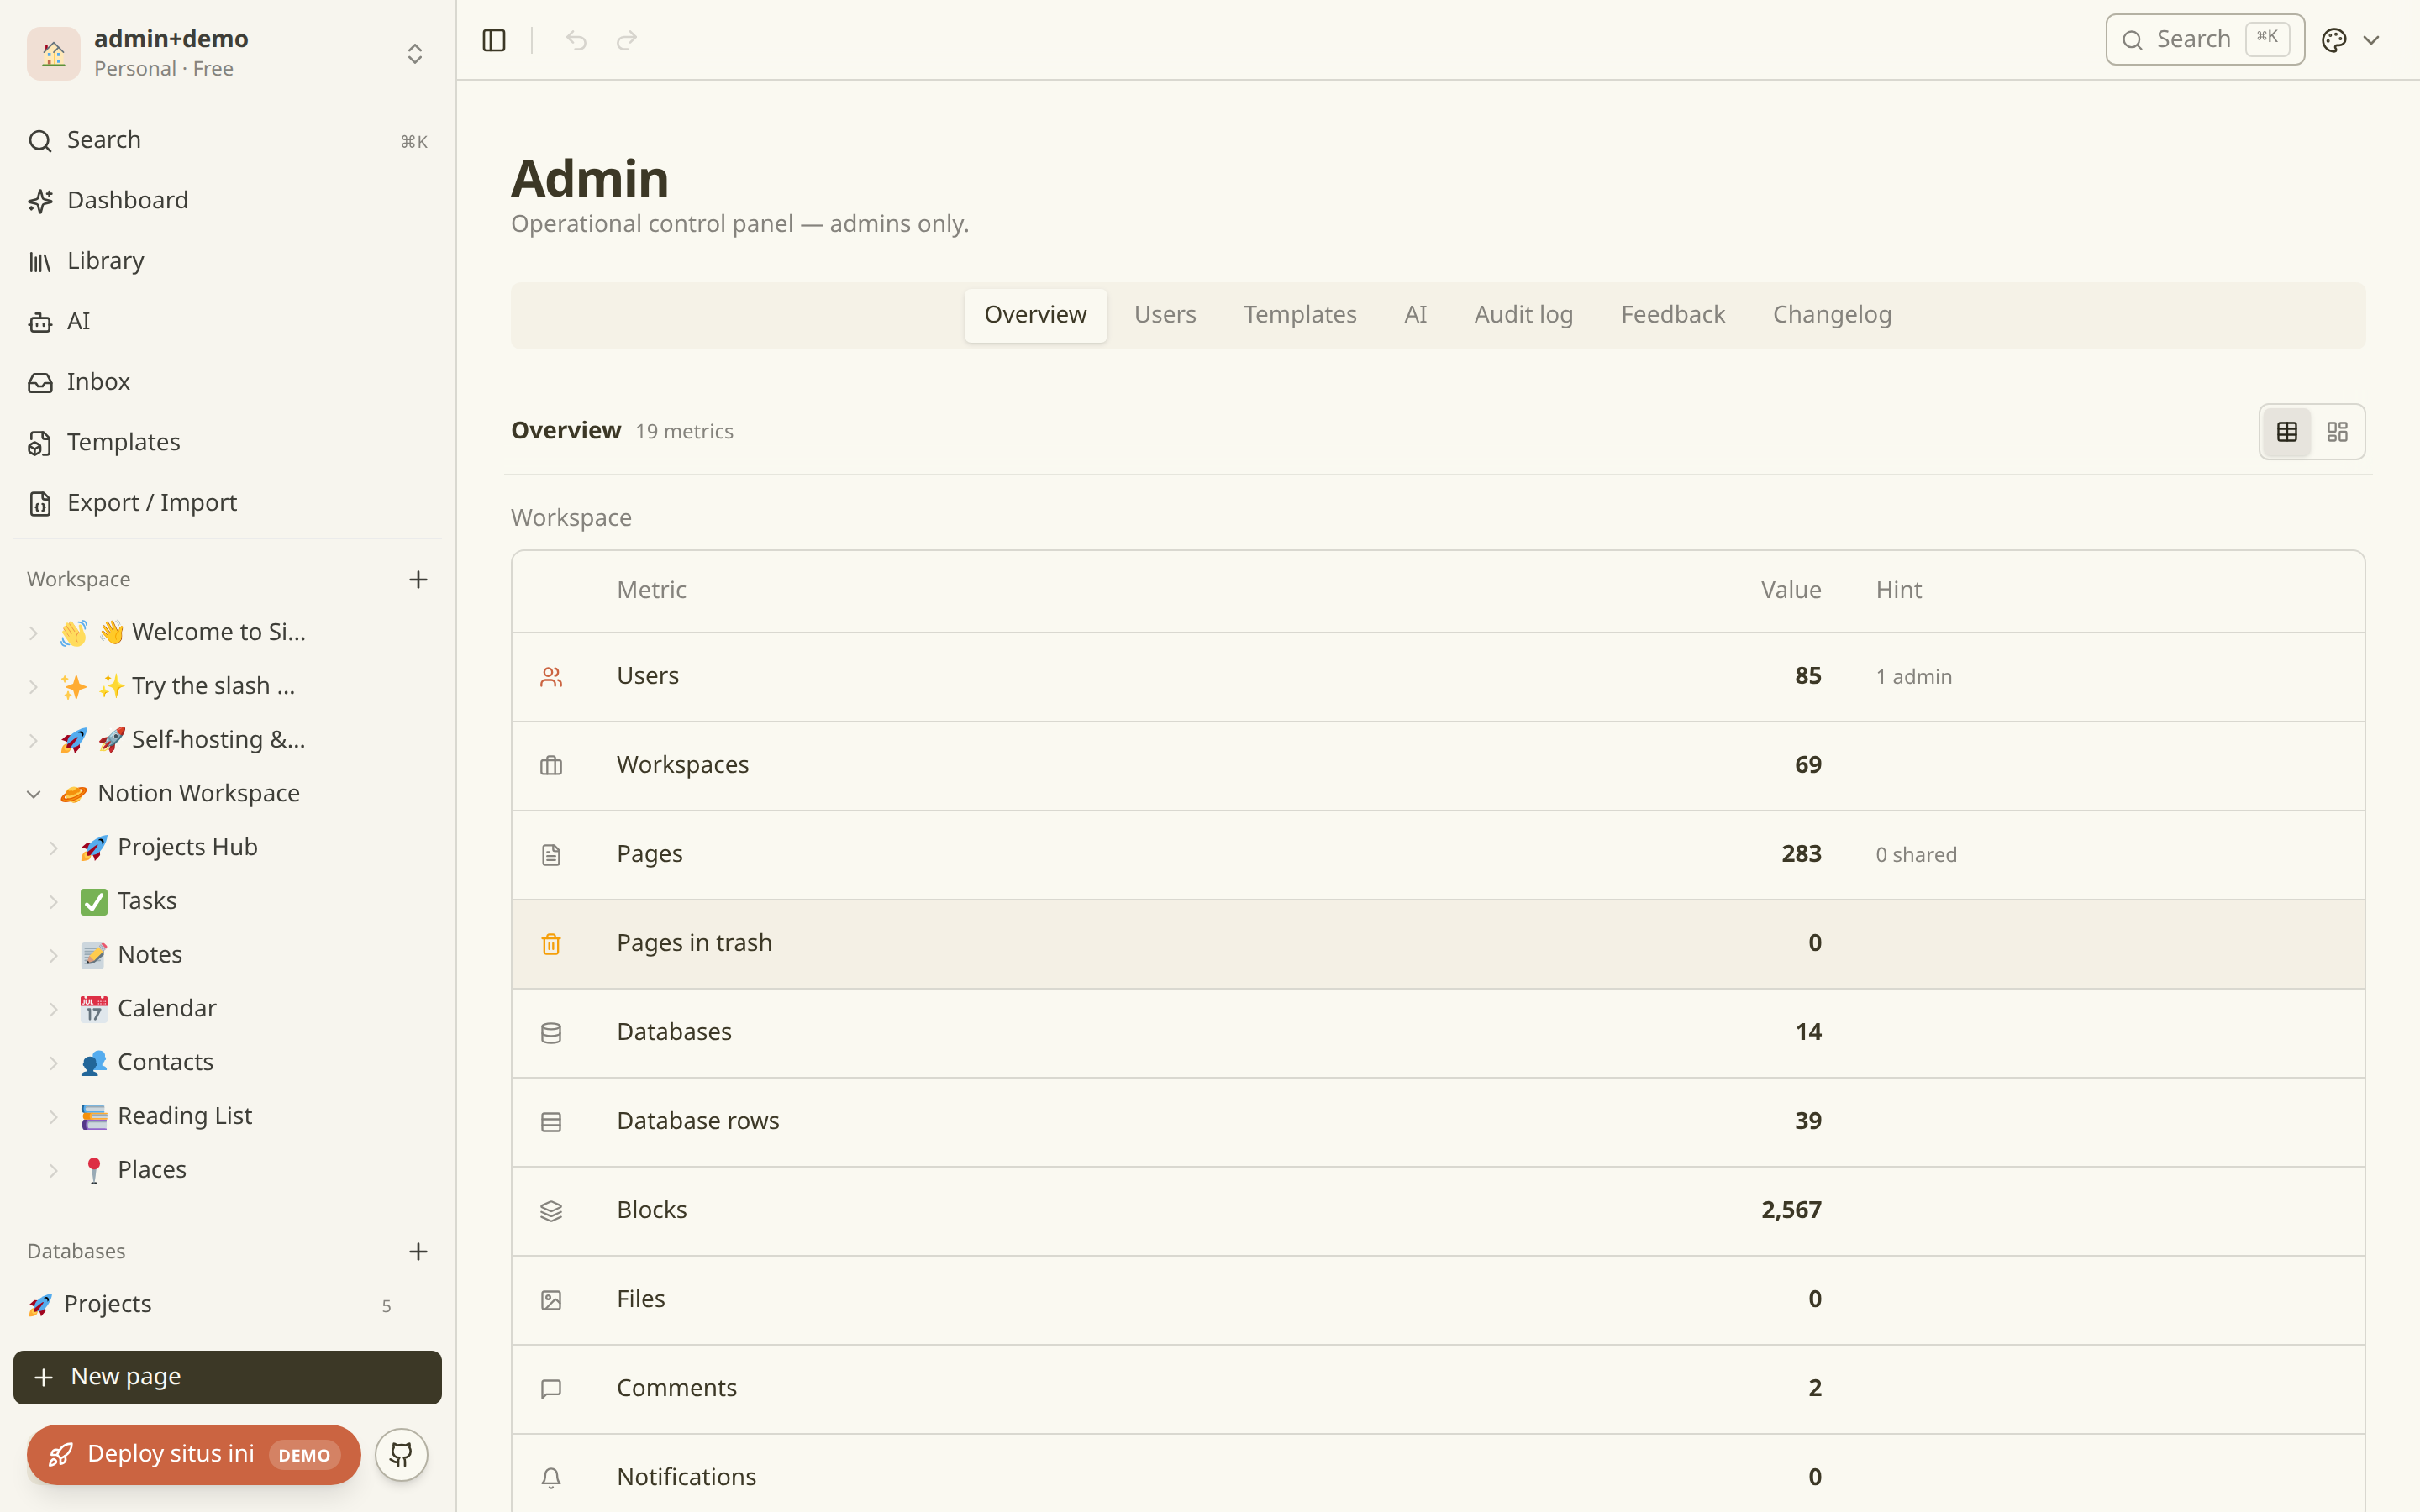Toggle the sidebar panel icon

(494, 40)
